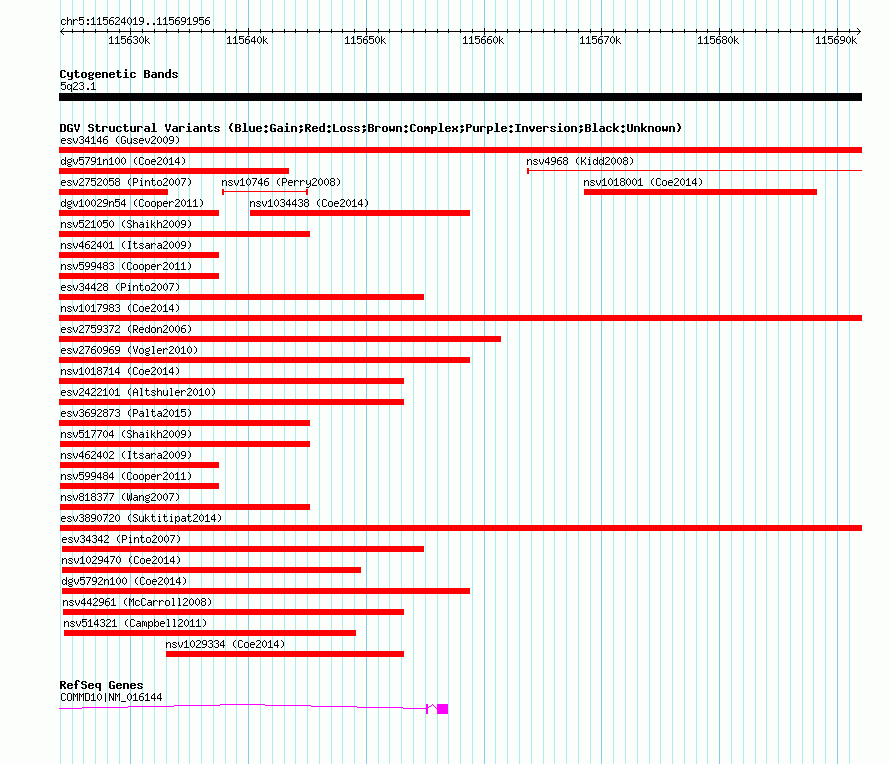
Task: Open the esv2760969 (Vogler2010) label
Action: (129, 350)
